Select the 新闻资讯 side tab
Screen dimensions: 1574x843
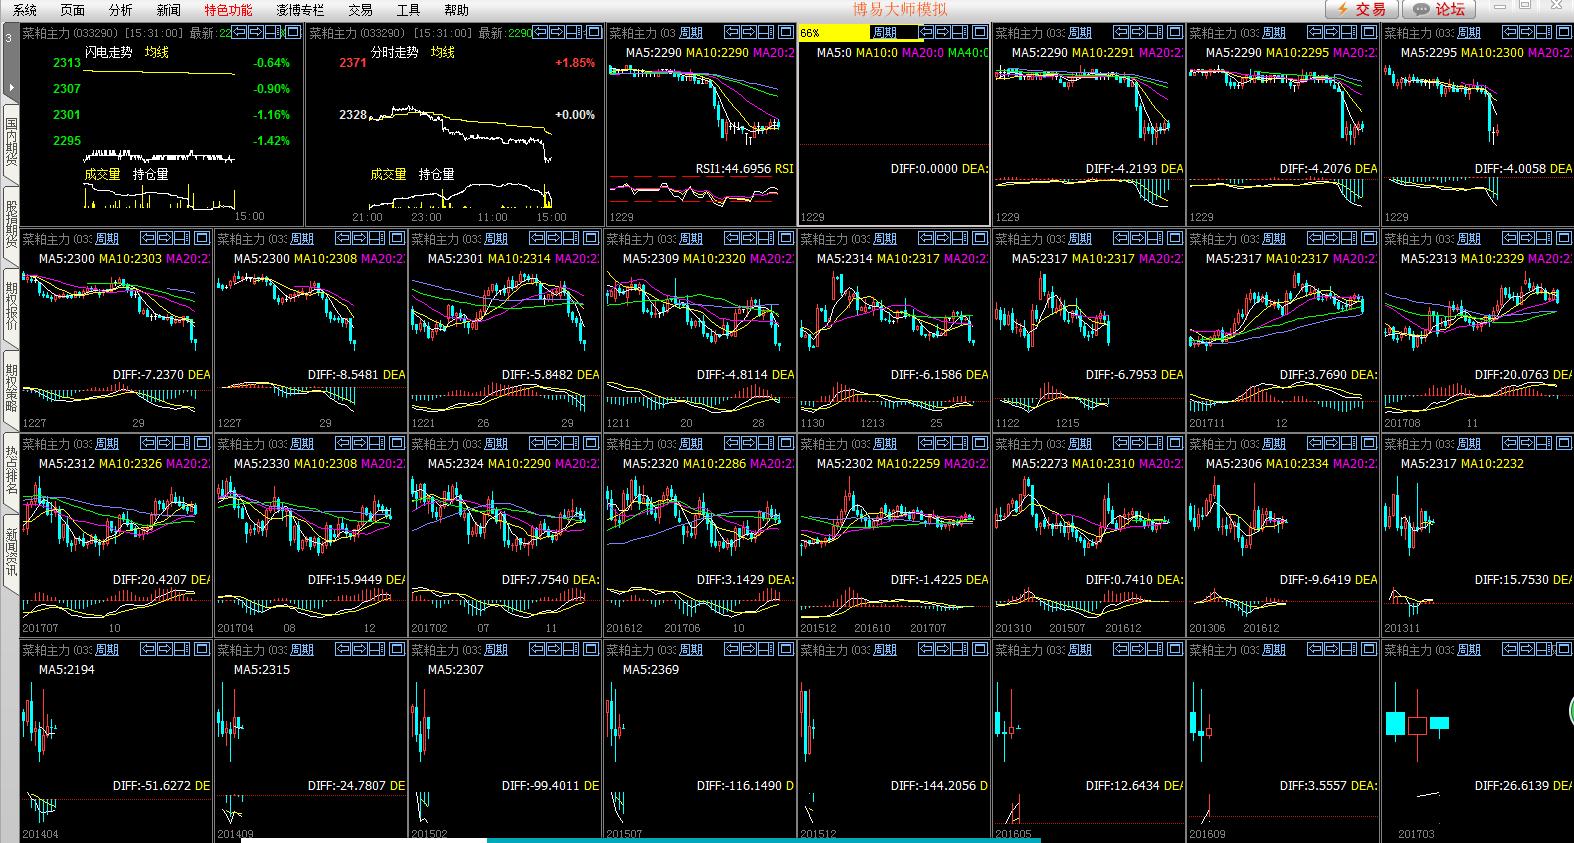pos(11,552)
